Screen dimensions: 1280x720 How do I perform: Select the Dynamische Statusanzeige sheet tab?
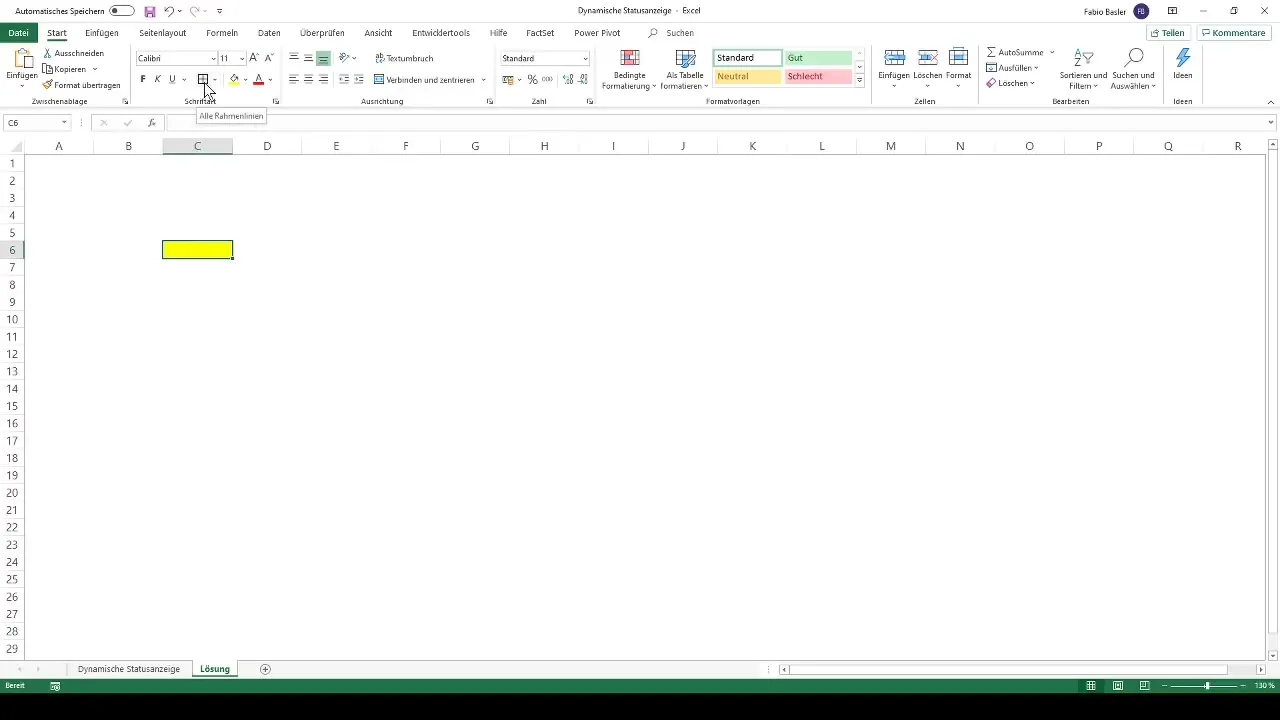tap(129, 669)
